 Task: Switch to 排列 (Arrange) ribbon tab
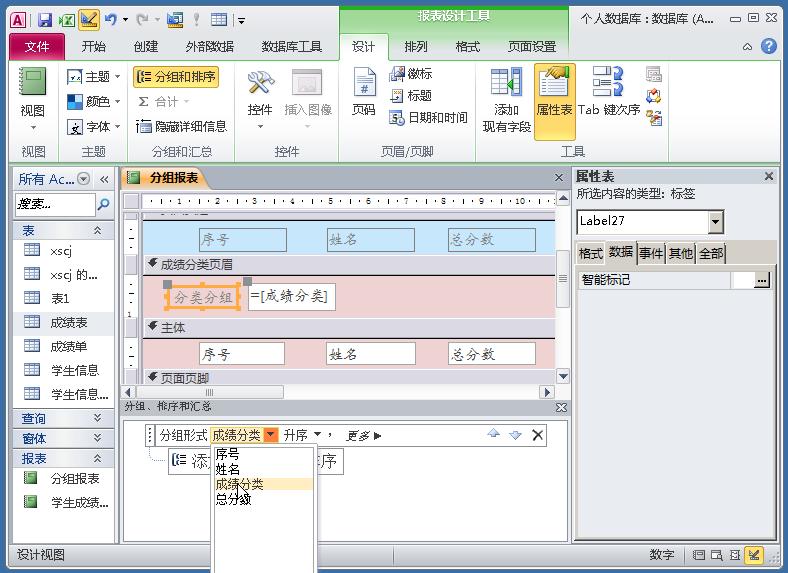click(x=416, y=47)
